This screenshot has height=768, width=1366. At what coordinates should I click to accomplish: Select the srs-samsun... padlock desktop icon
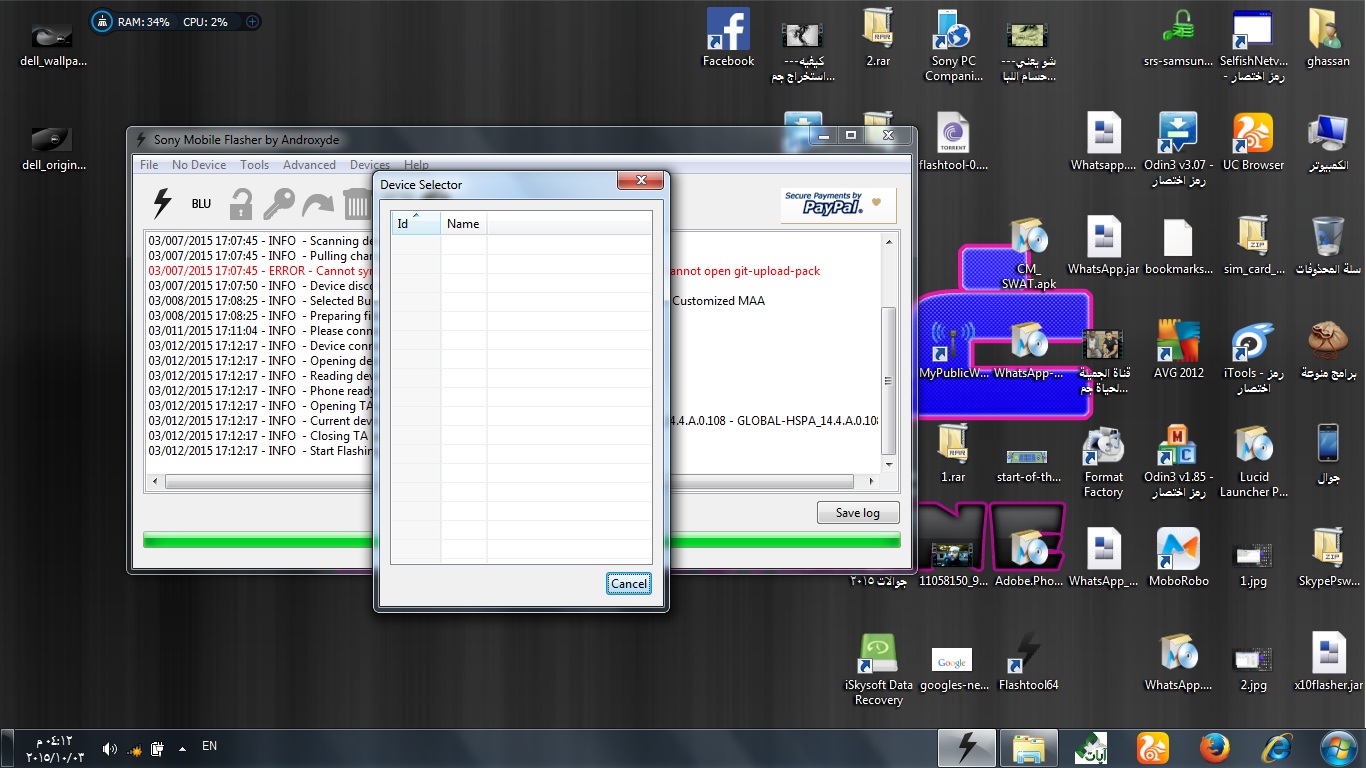coord(1178,39)
